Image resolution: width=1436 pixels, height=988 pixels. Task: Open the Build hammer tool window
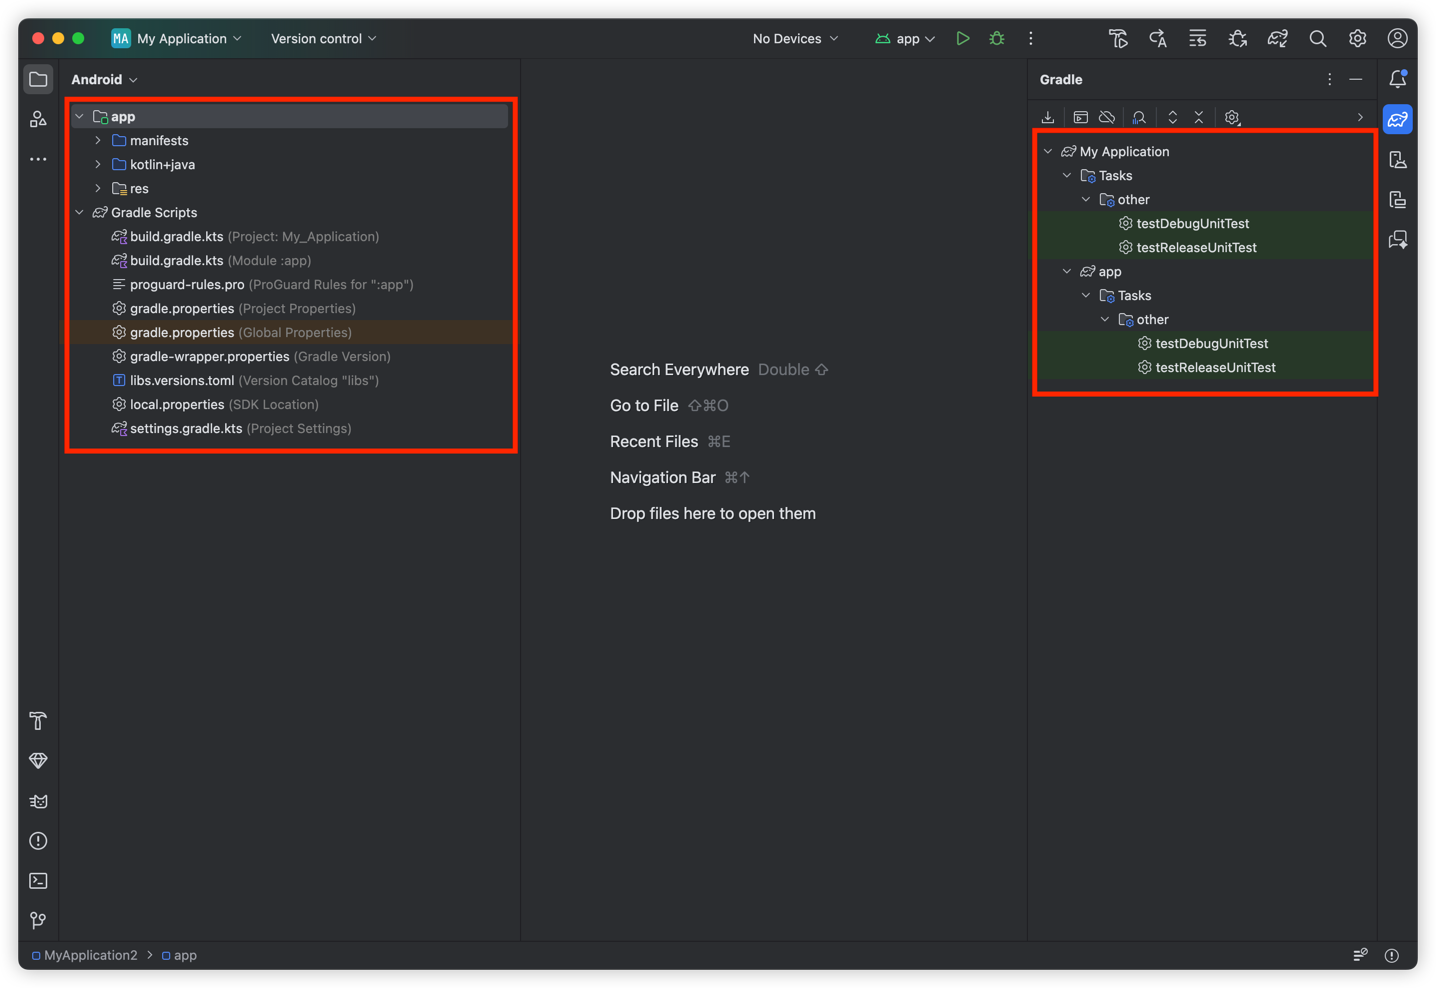coord(38,721)
